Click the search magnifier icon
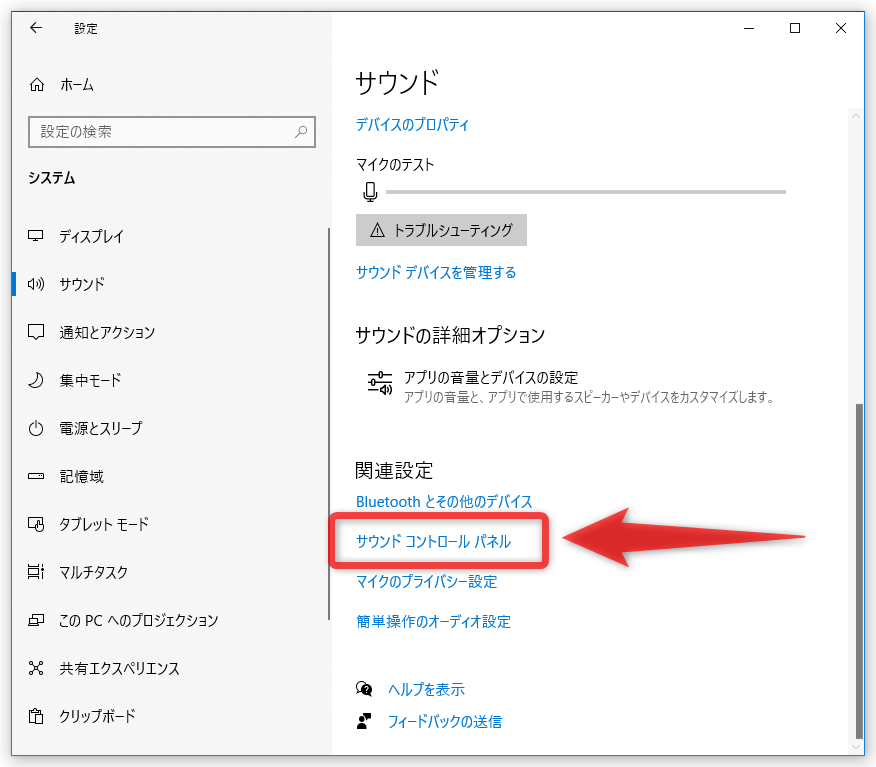The height and width of the screenshot is (767, 876). point(301,132)
